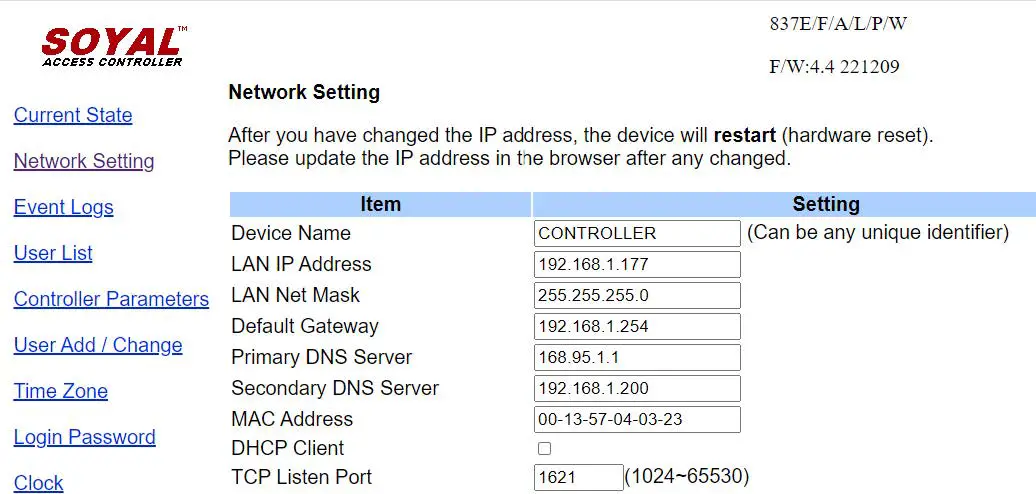
Task: Edit the Primary DNS Server field
Action: click(637, 357)
